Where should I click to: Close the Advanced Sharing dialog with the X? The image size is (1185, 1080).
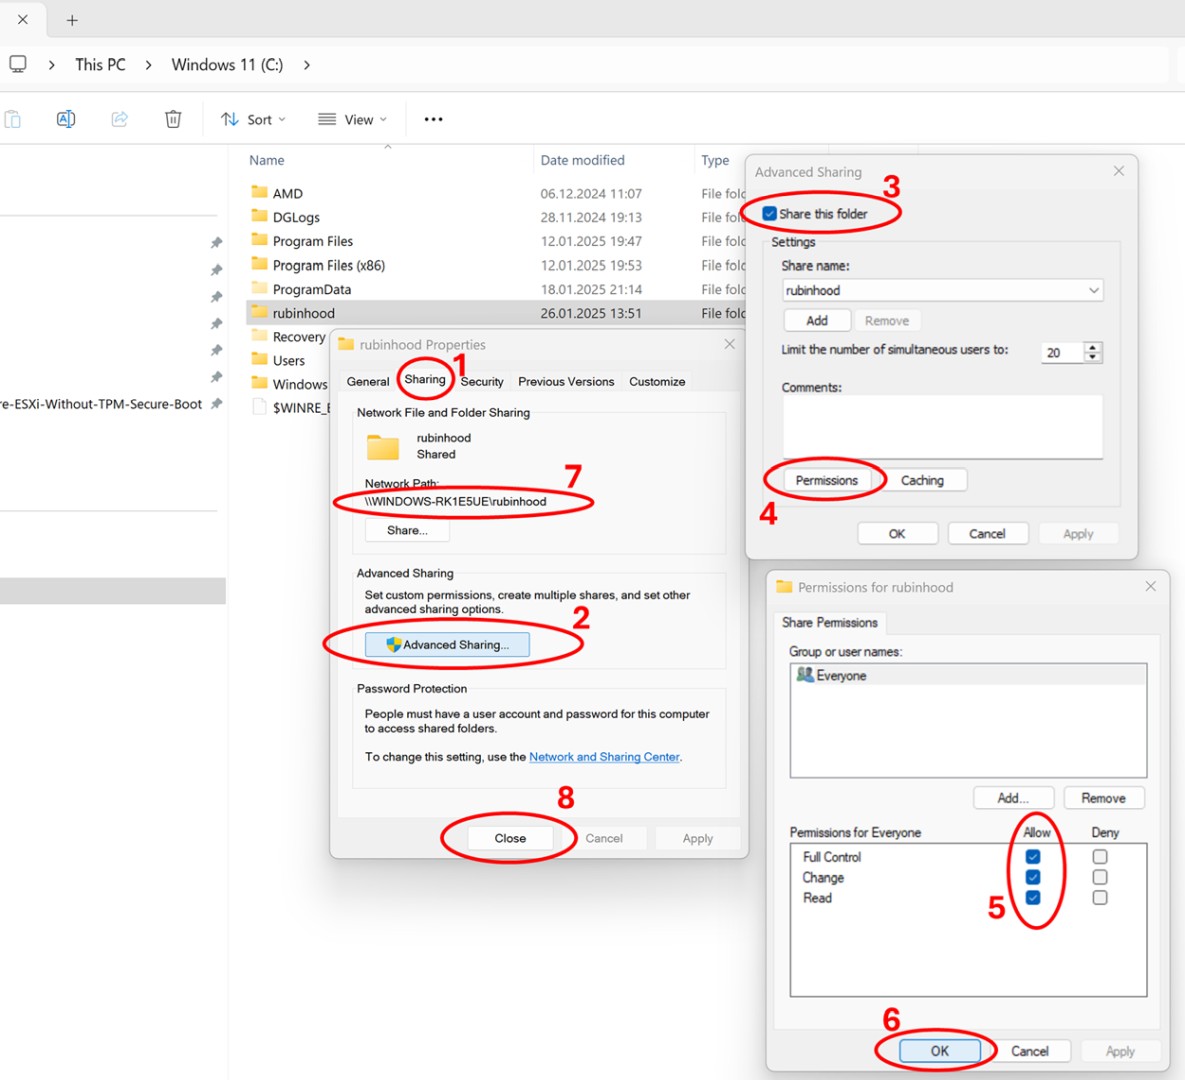[1118, 171]
